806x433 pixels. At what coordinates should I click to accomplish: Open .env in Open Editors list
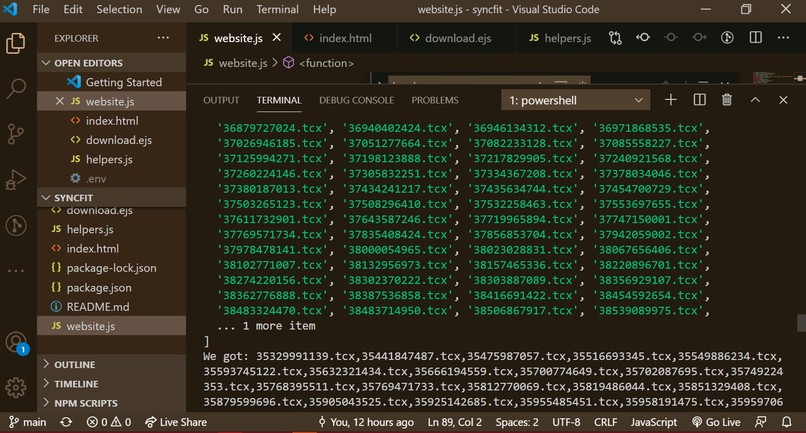pos(112,178)
